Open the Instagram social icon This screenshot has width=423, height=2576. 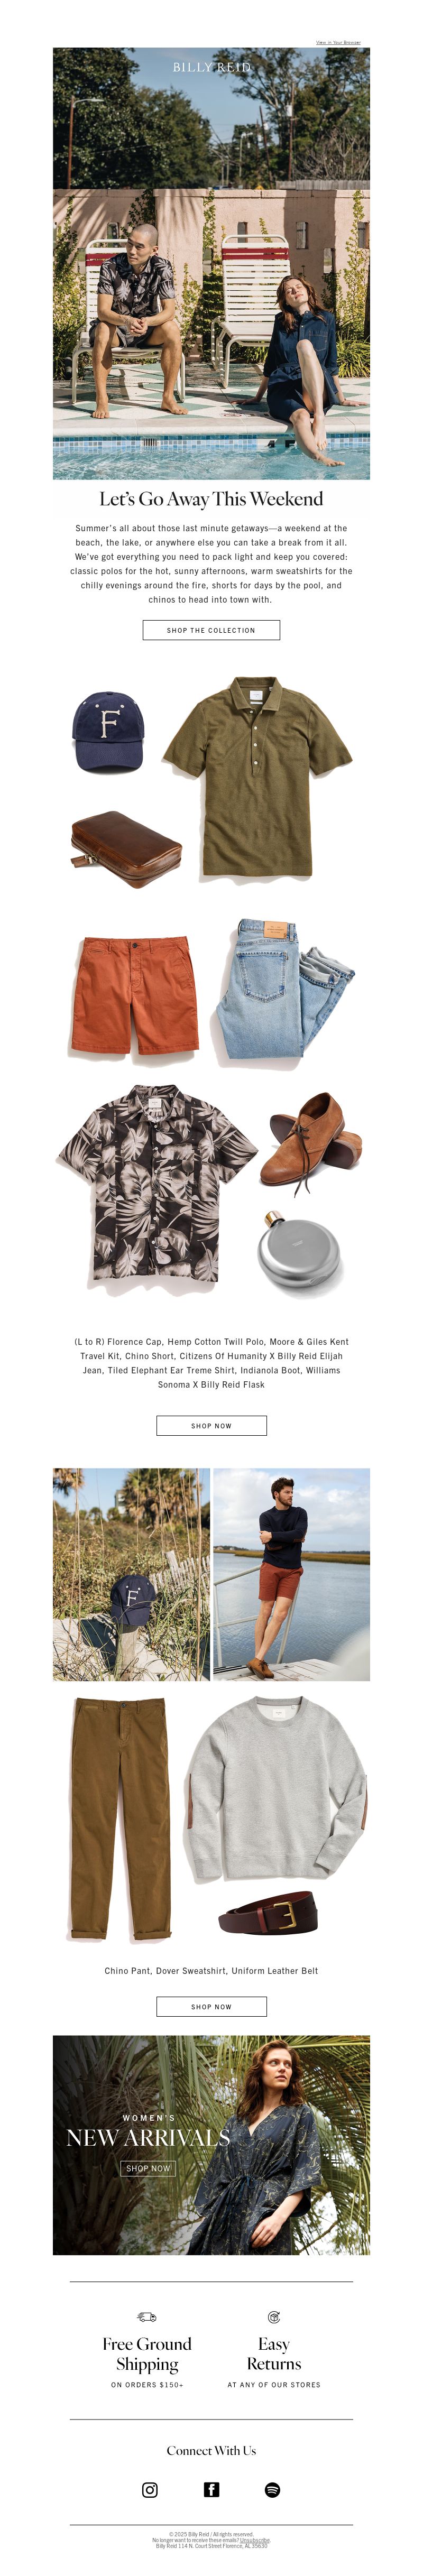[x=150, y=2489]
